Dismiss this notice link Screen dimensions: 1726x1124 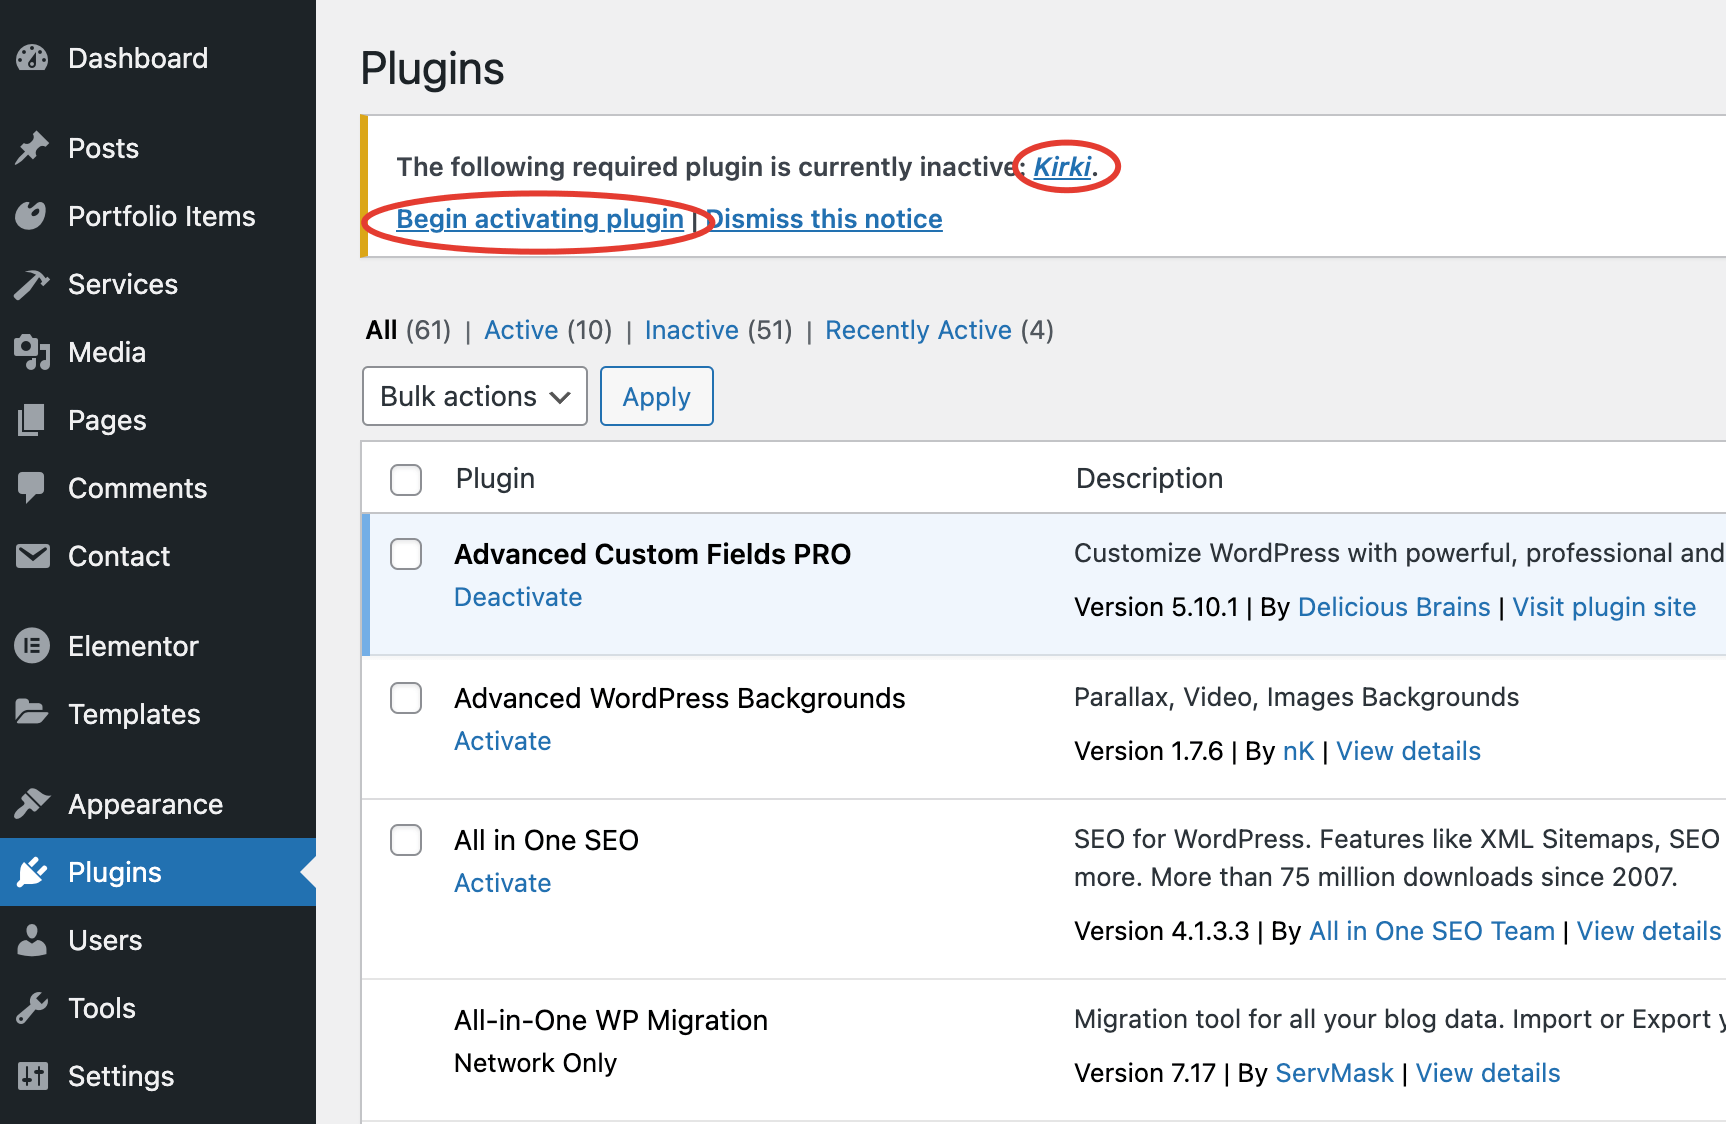click(826, 219)
